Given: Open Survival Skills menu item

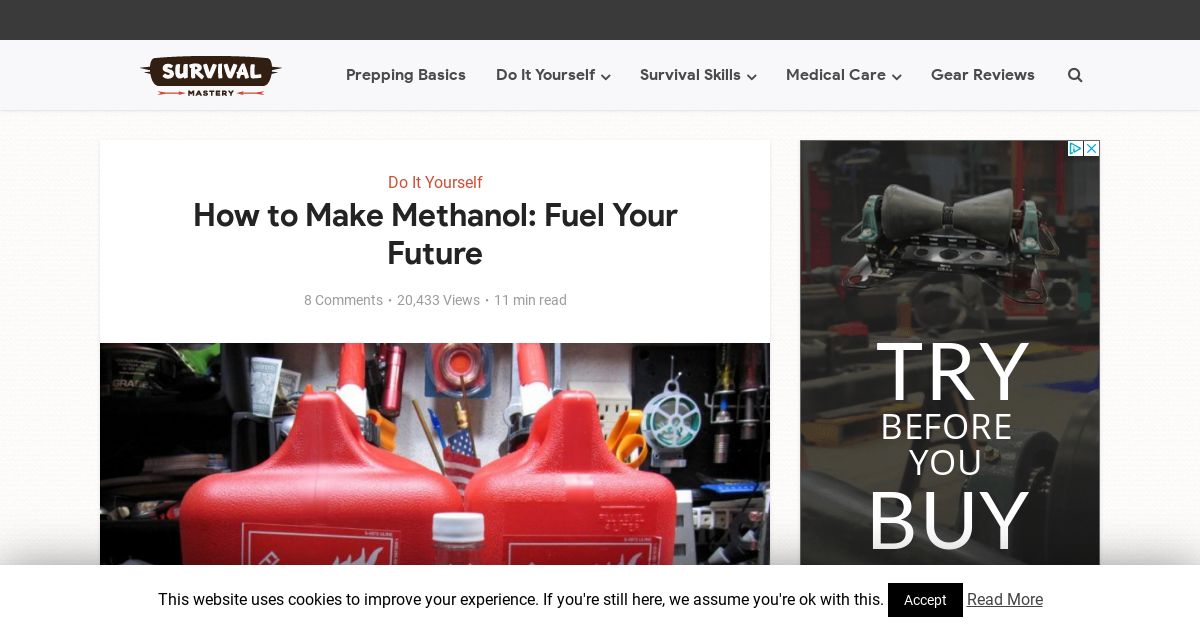Looking at the screenshot, I should (x=690, y=75).
